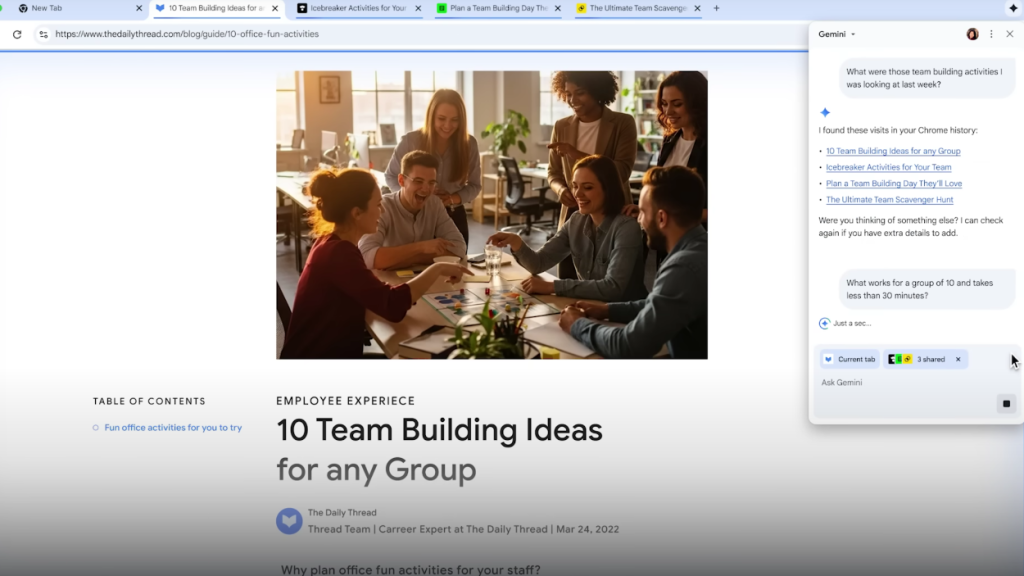The height and width of the screenshot is (576, 1024).
Task: Open the Plan a Team Building Day link
Action: (x=893, y=183)
